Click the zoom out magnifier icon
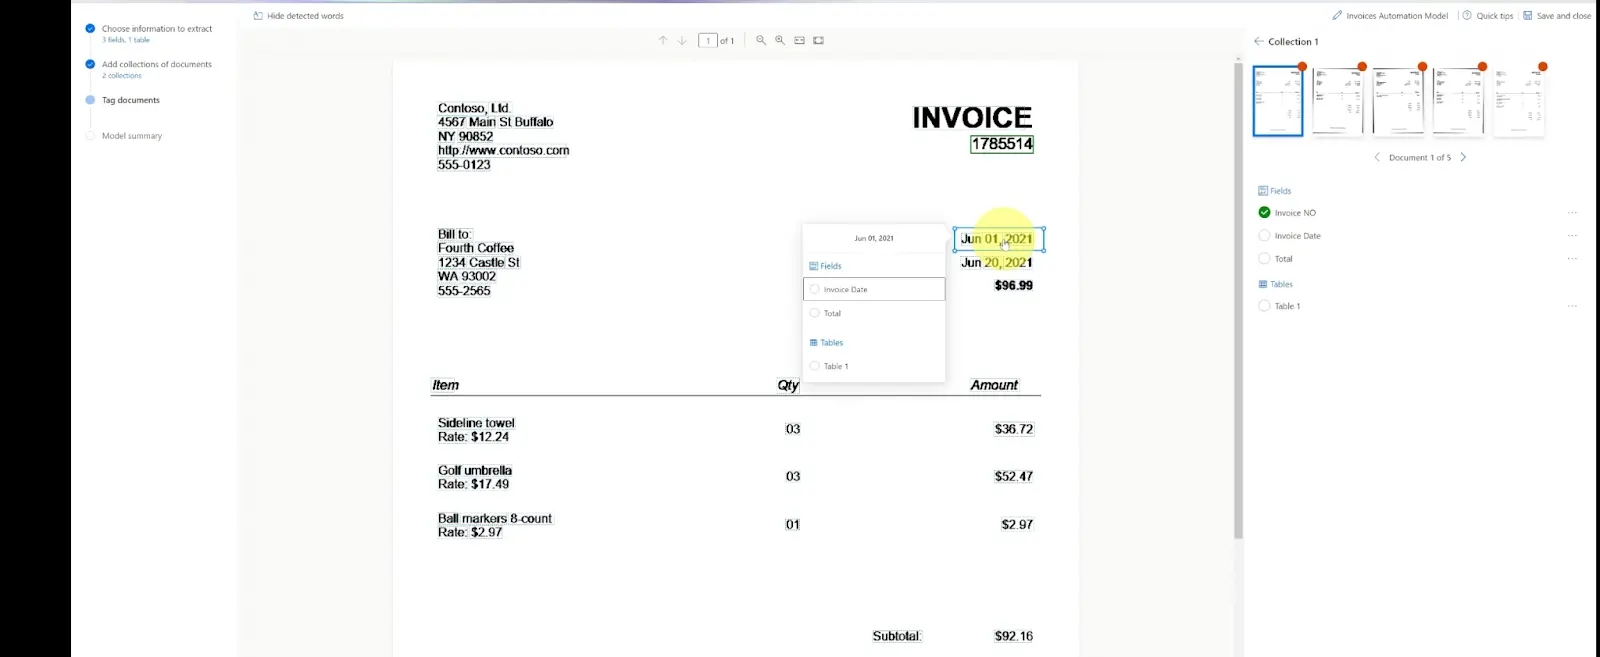The width and height of the screenshot is (1600, 657). [x=761, y=41]
